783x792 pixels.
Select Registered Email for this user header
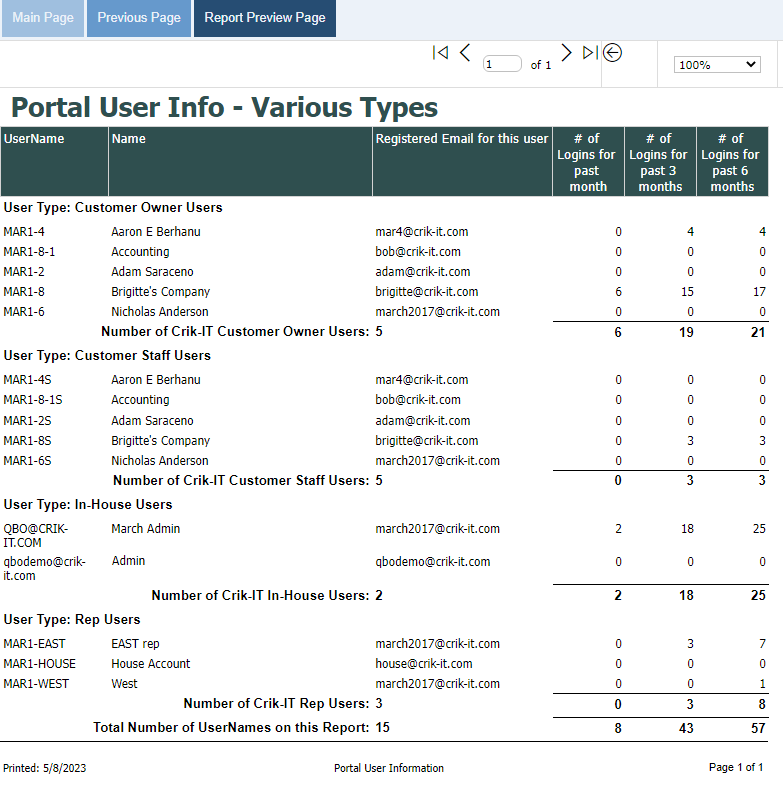click(x=462, y=139)
